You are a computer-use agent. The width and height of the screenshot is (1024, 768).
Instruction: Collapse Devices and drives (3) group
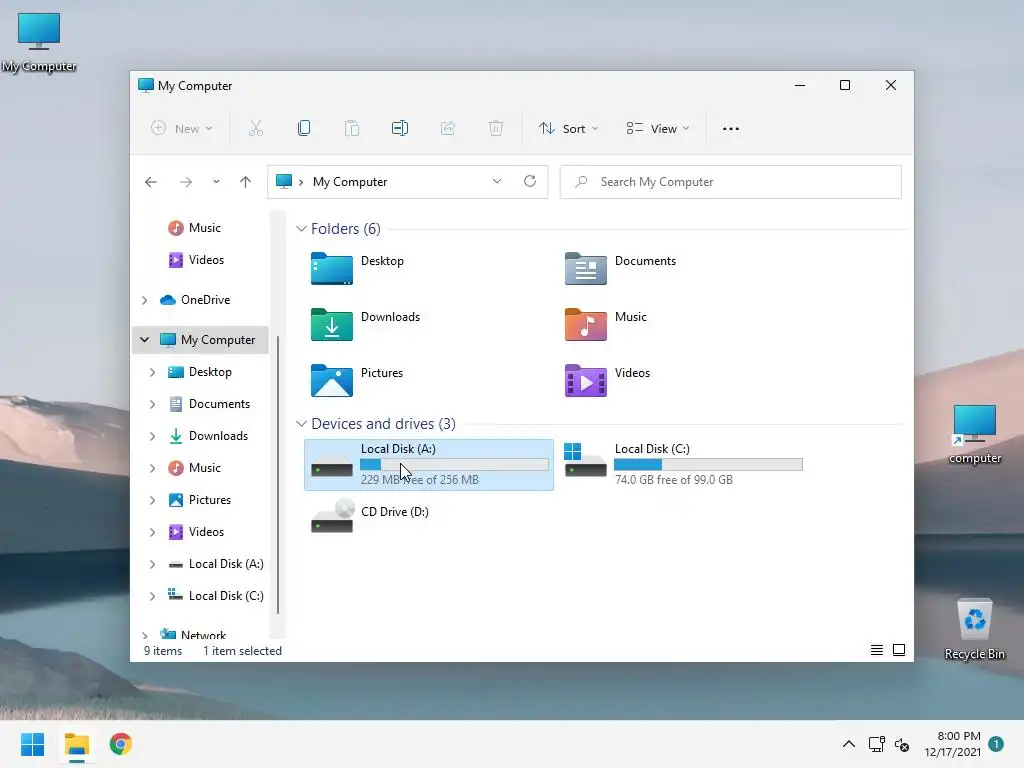pos(301,424)
